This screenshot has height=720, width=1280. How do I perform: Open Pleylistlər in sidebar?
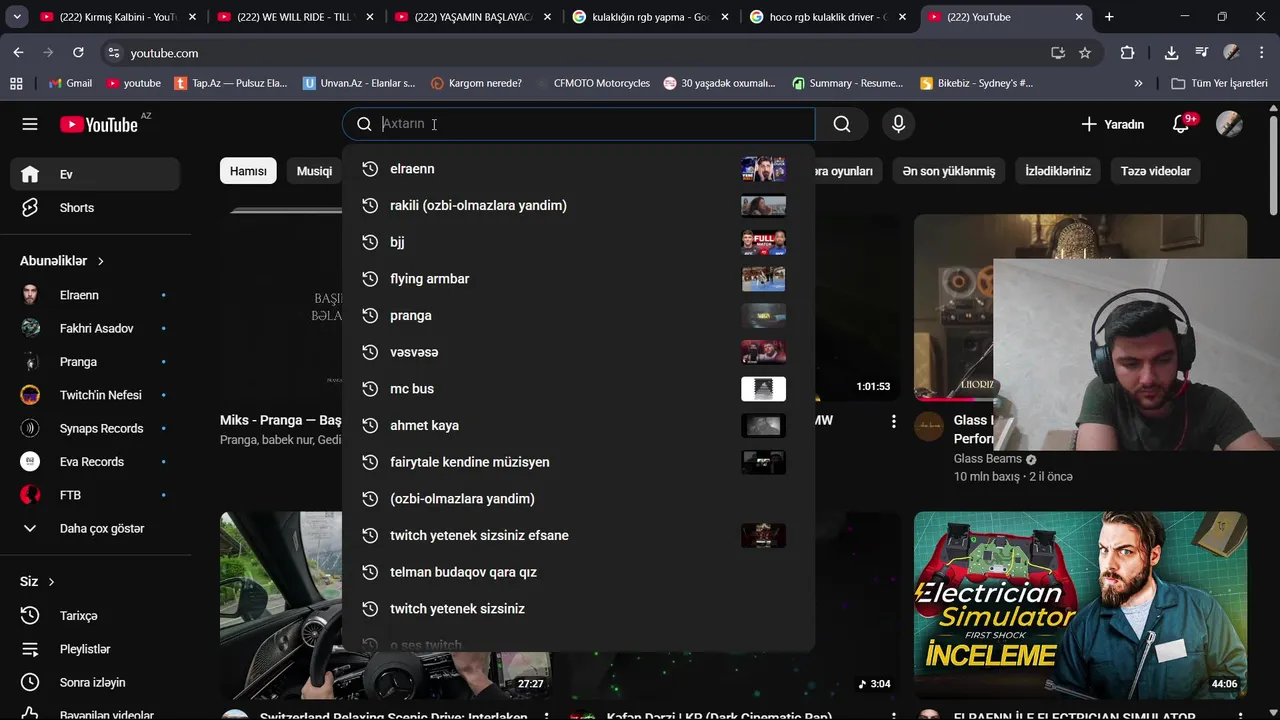95,649
